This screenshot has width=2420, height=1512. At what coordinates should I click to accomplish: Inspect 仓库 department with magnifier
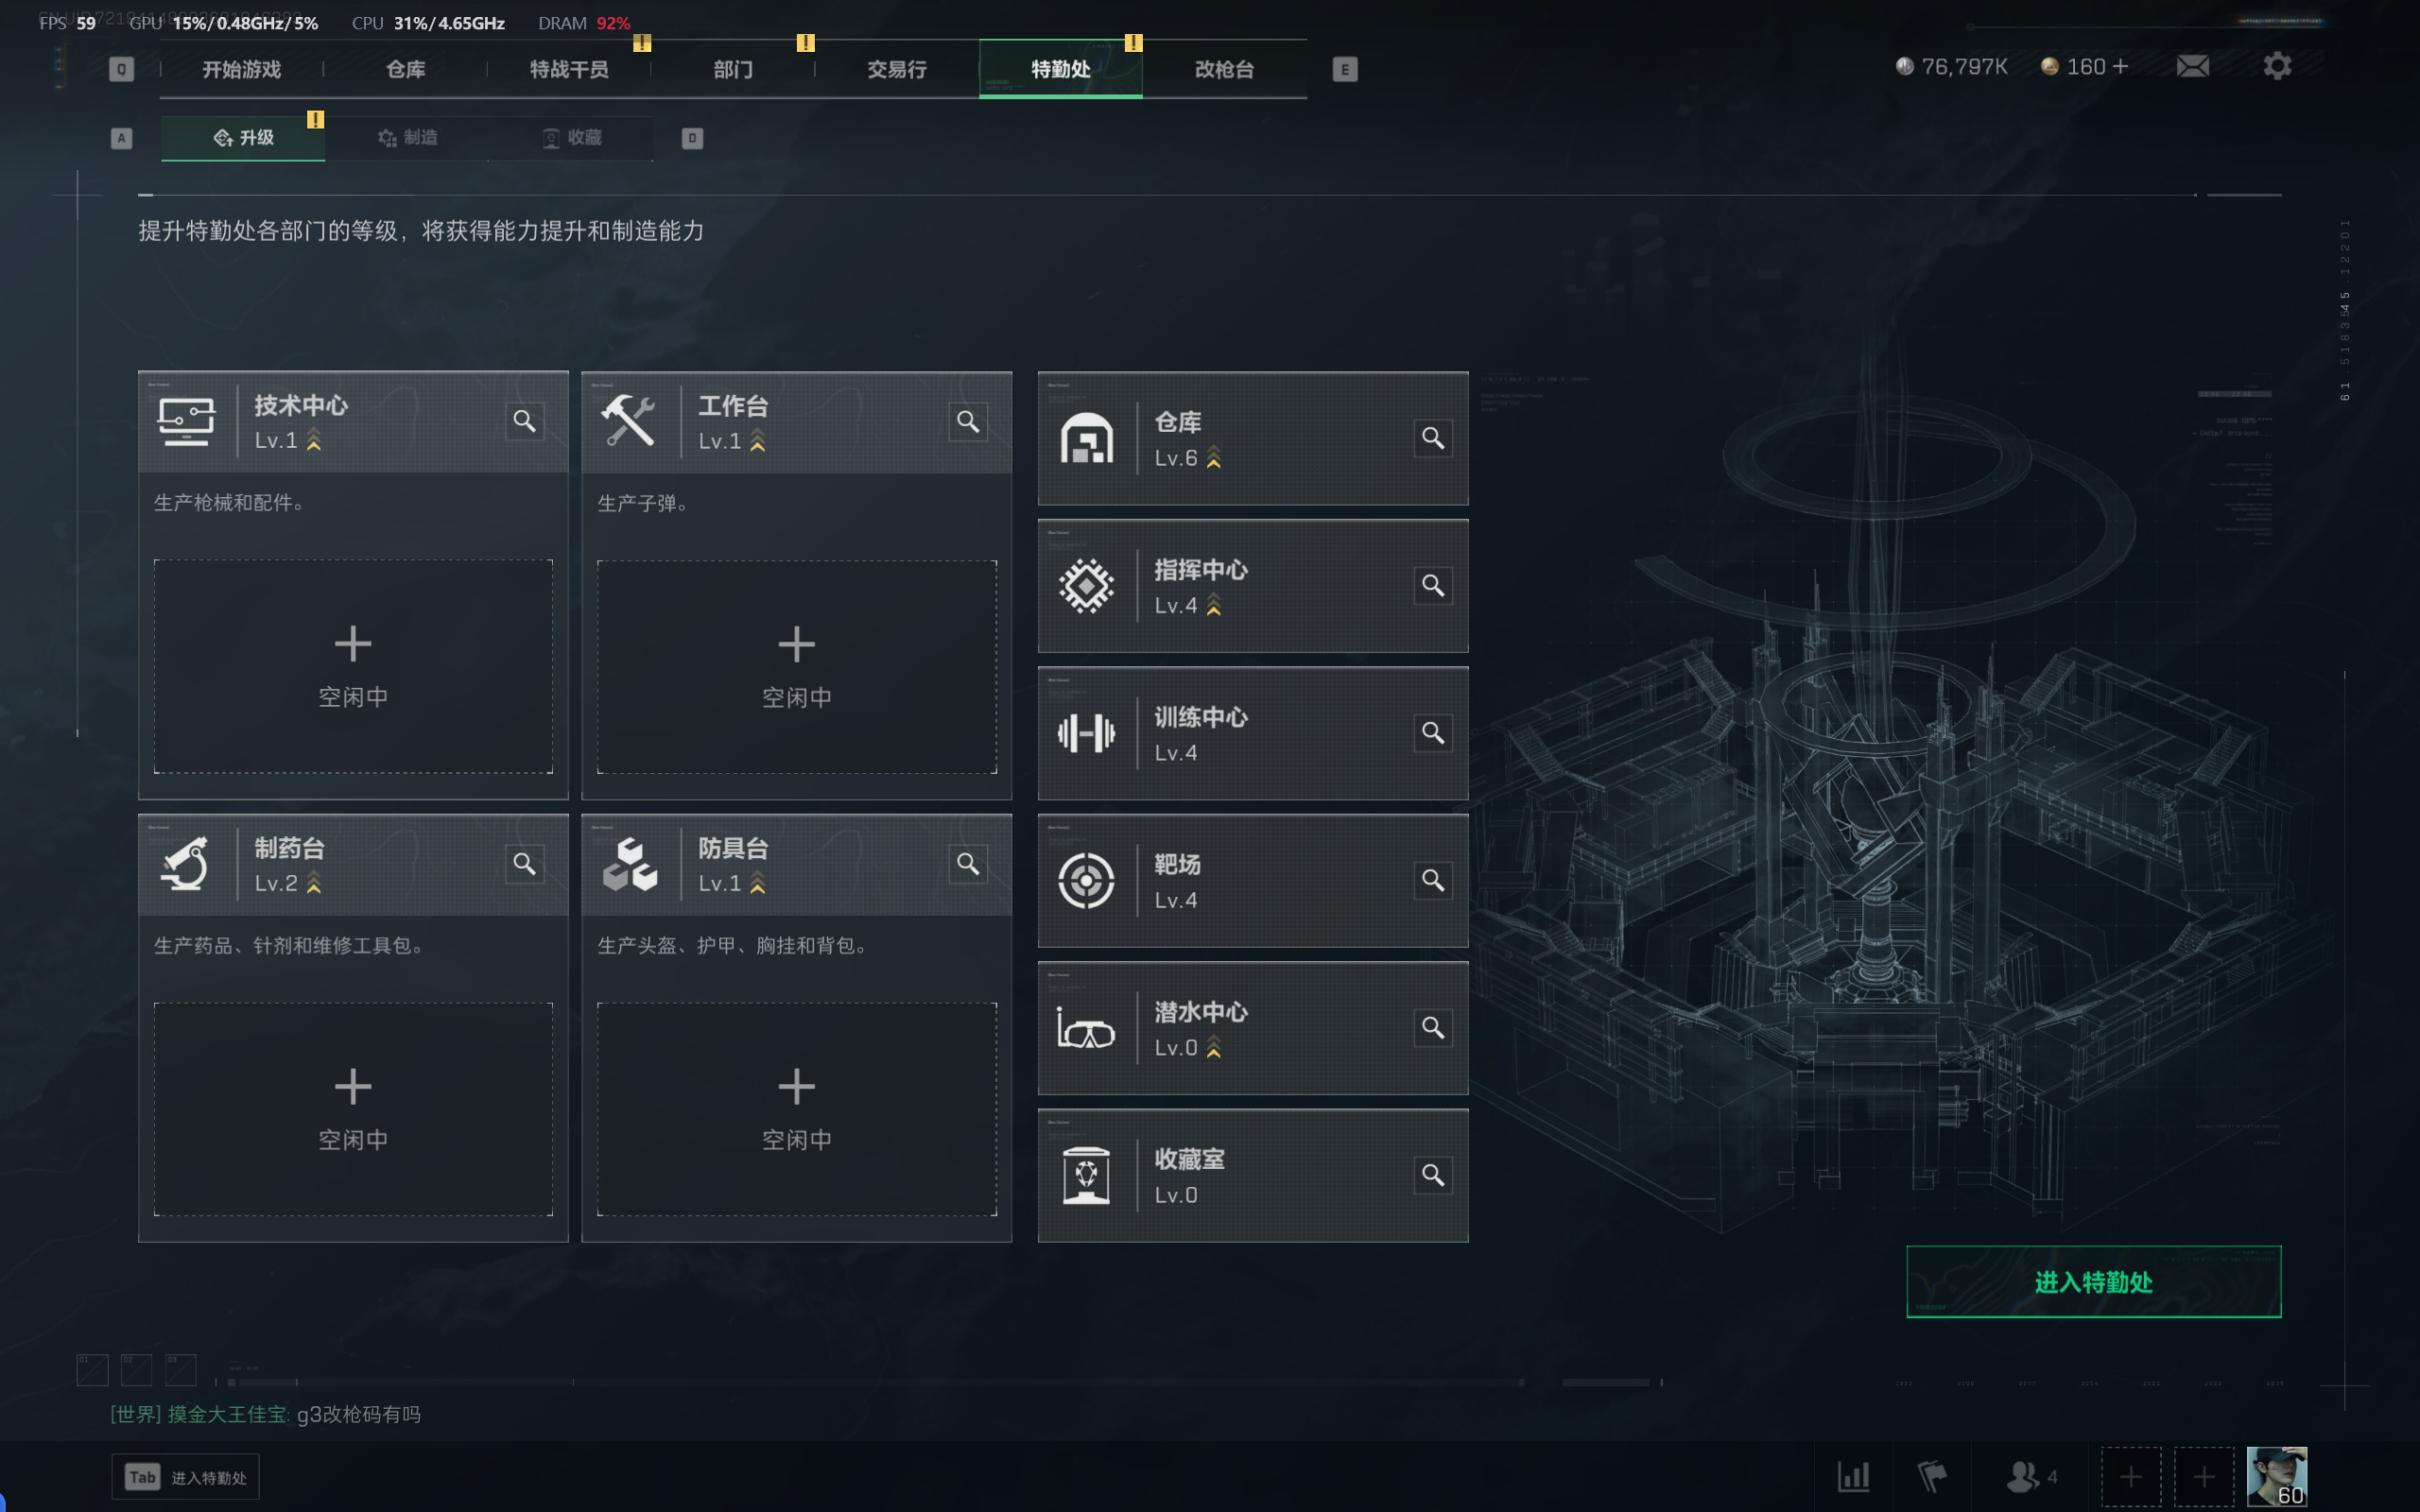click(x=1433, y=438)
